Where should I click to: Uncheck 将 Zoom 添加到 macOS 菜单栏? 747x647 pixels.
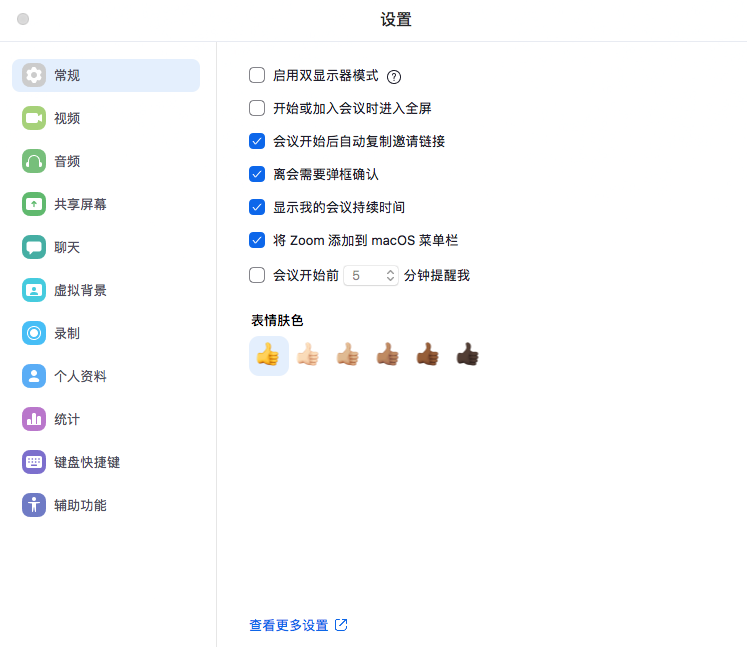(x=257, y=240)
